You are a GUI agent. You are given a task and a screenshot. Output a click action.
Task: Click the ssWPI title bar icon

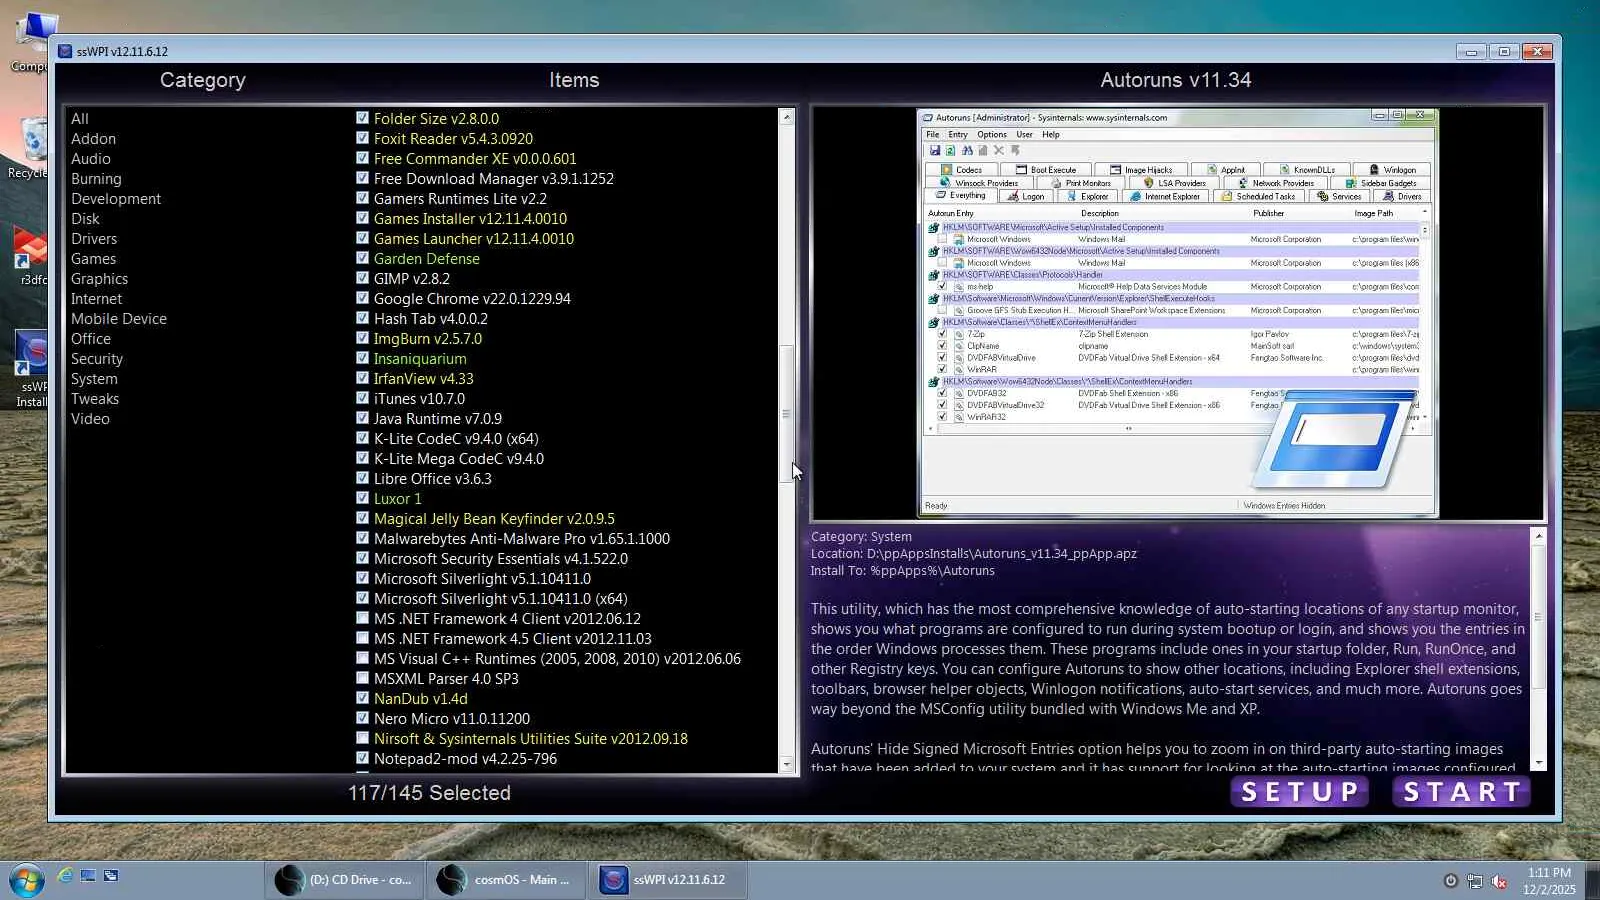click(65, 51)
